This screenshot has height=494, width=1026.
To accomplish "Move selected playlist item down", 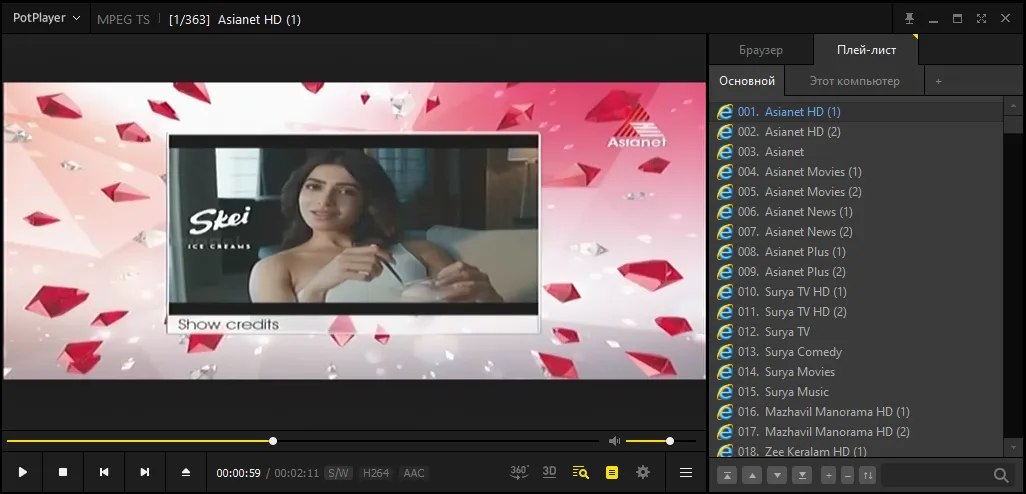I will coord(777,475).
